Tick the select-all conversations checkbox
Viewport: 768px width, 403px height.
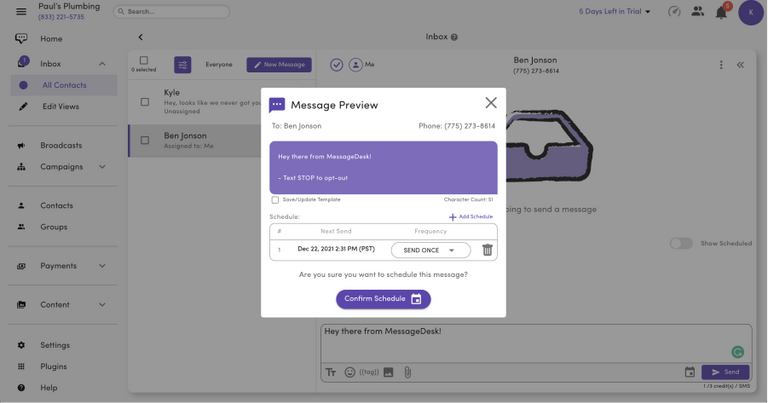[144, 60]
